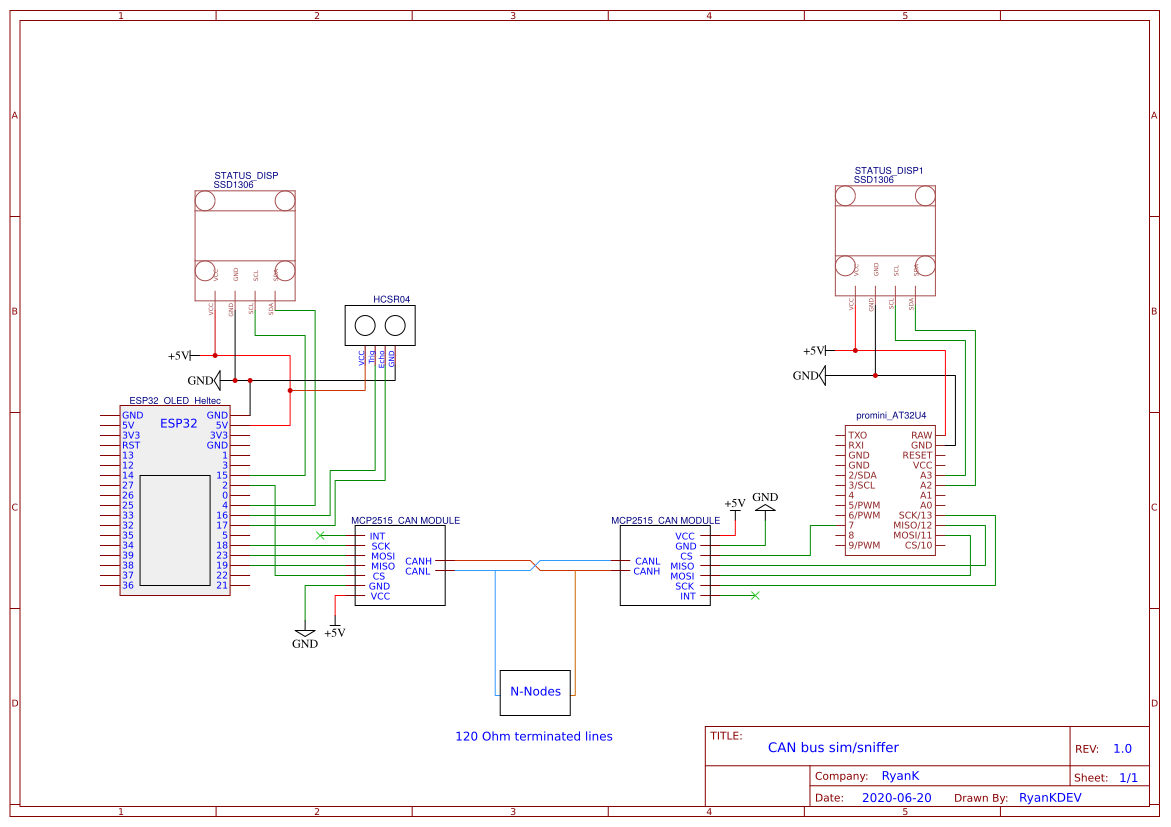Click pin 23 label on ESP32
1171x827 pixels.
coord(222,556)
